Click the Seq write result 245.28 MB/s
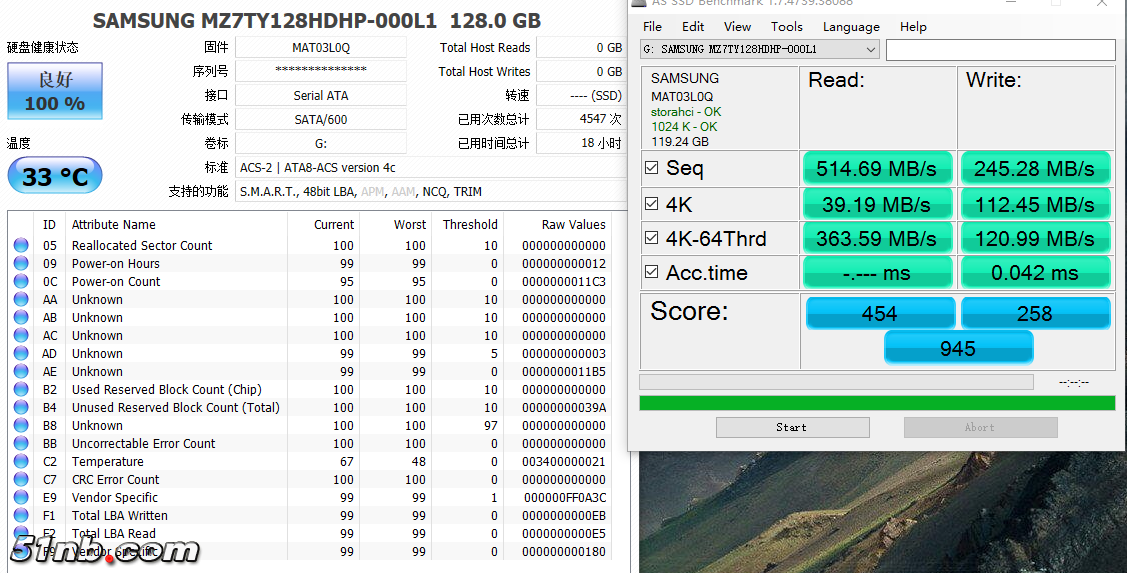This screenshot has width=1127, height=573. tap(1035, 169)
